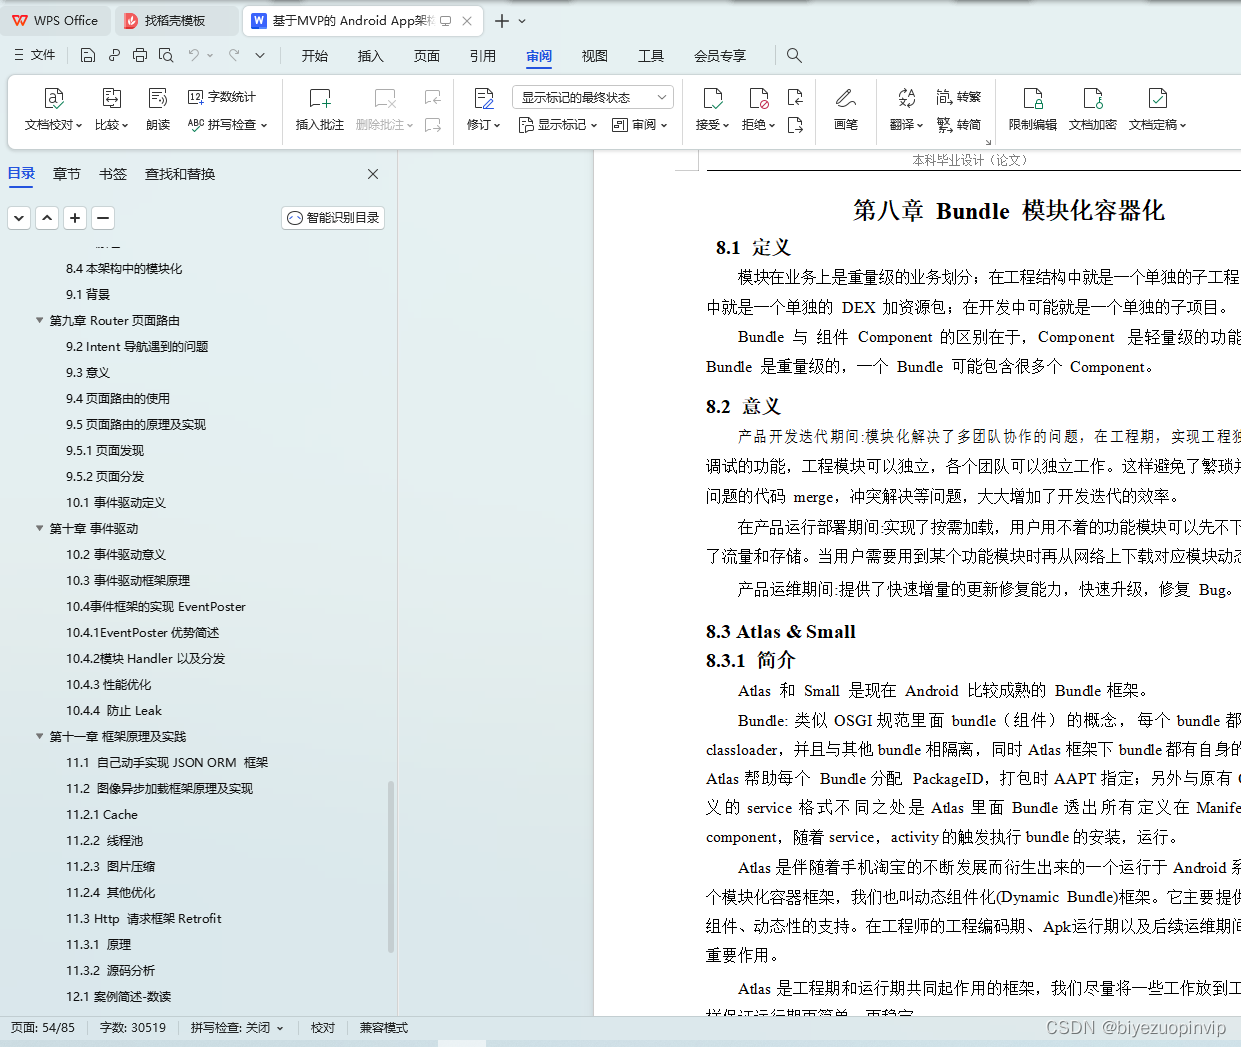The height and width of the screenshot is (1047, 1241).
Task: Open the 拼写检查: 关闭 status dropdown
Action: pos(237,1028)
